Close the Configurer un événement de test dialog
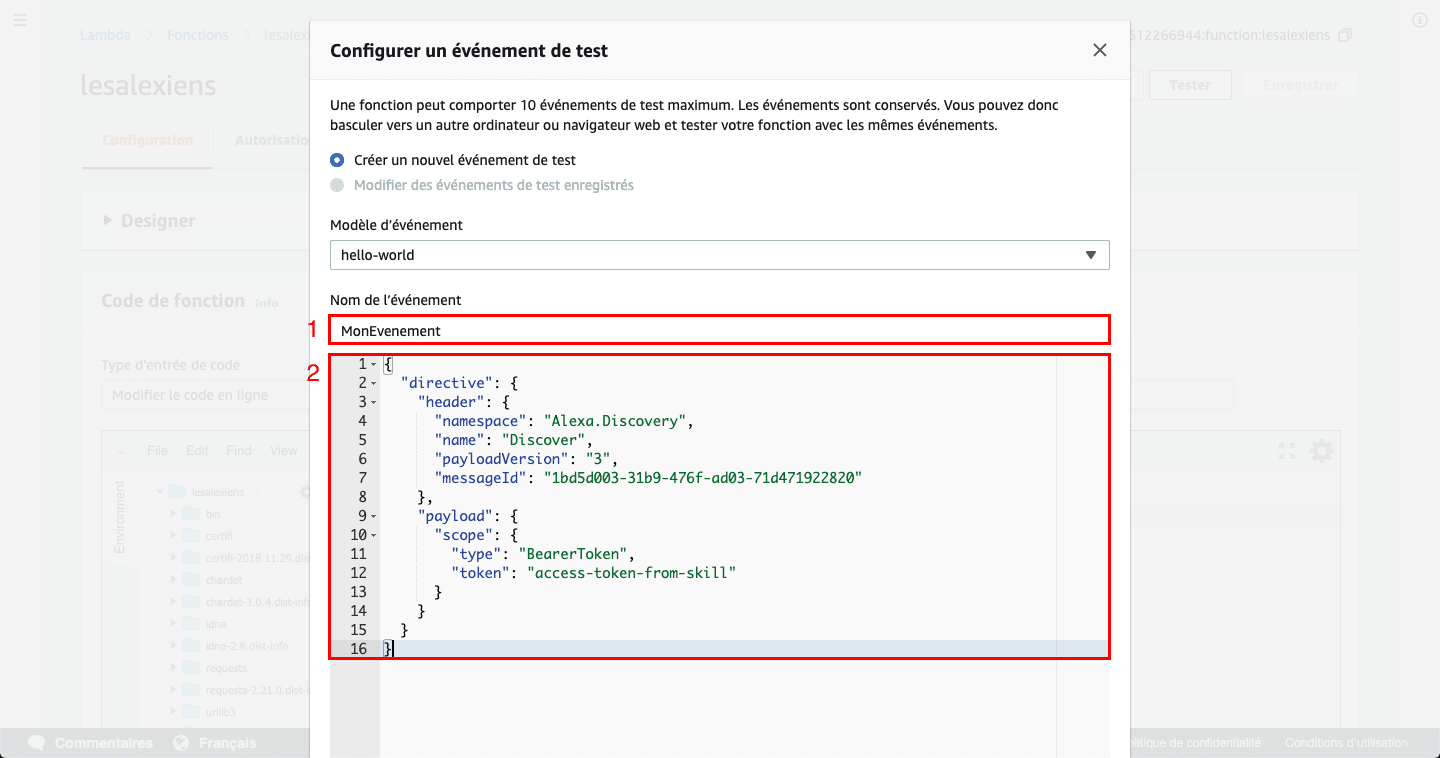The height and width of the screenshot is (758, 1440). coord(1100,50)
